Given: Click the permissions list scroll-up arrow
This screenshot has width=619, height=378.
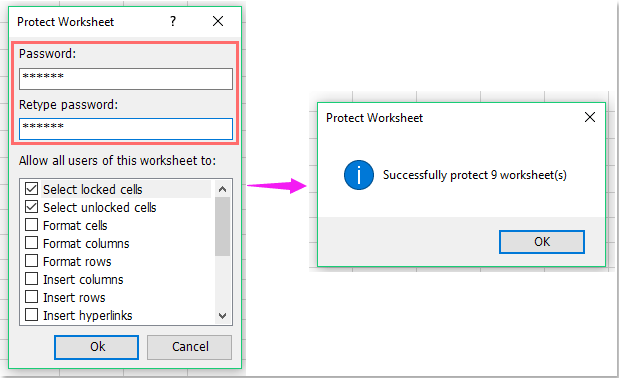Looking at the screenshot, I should (x=223, y=189).
